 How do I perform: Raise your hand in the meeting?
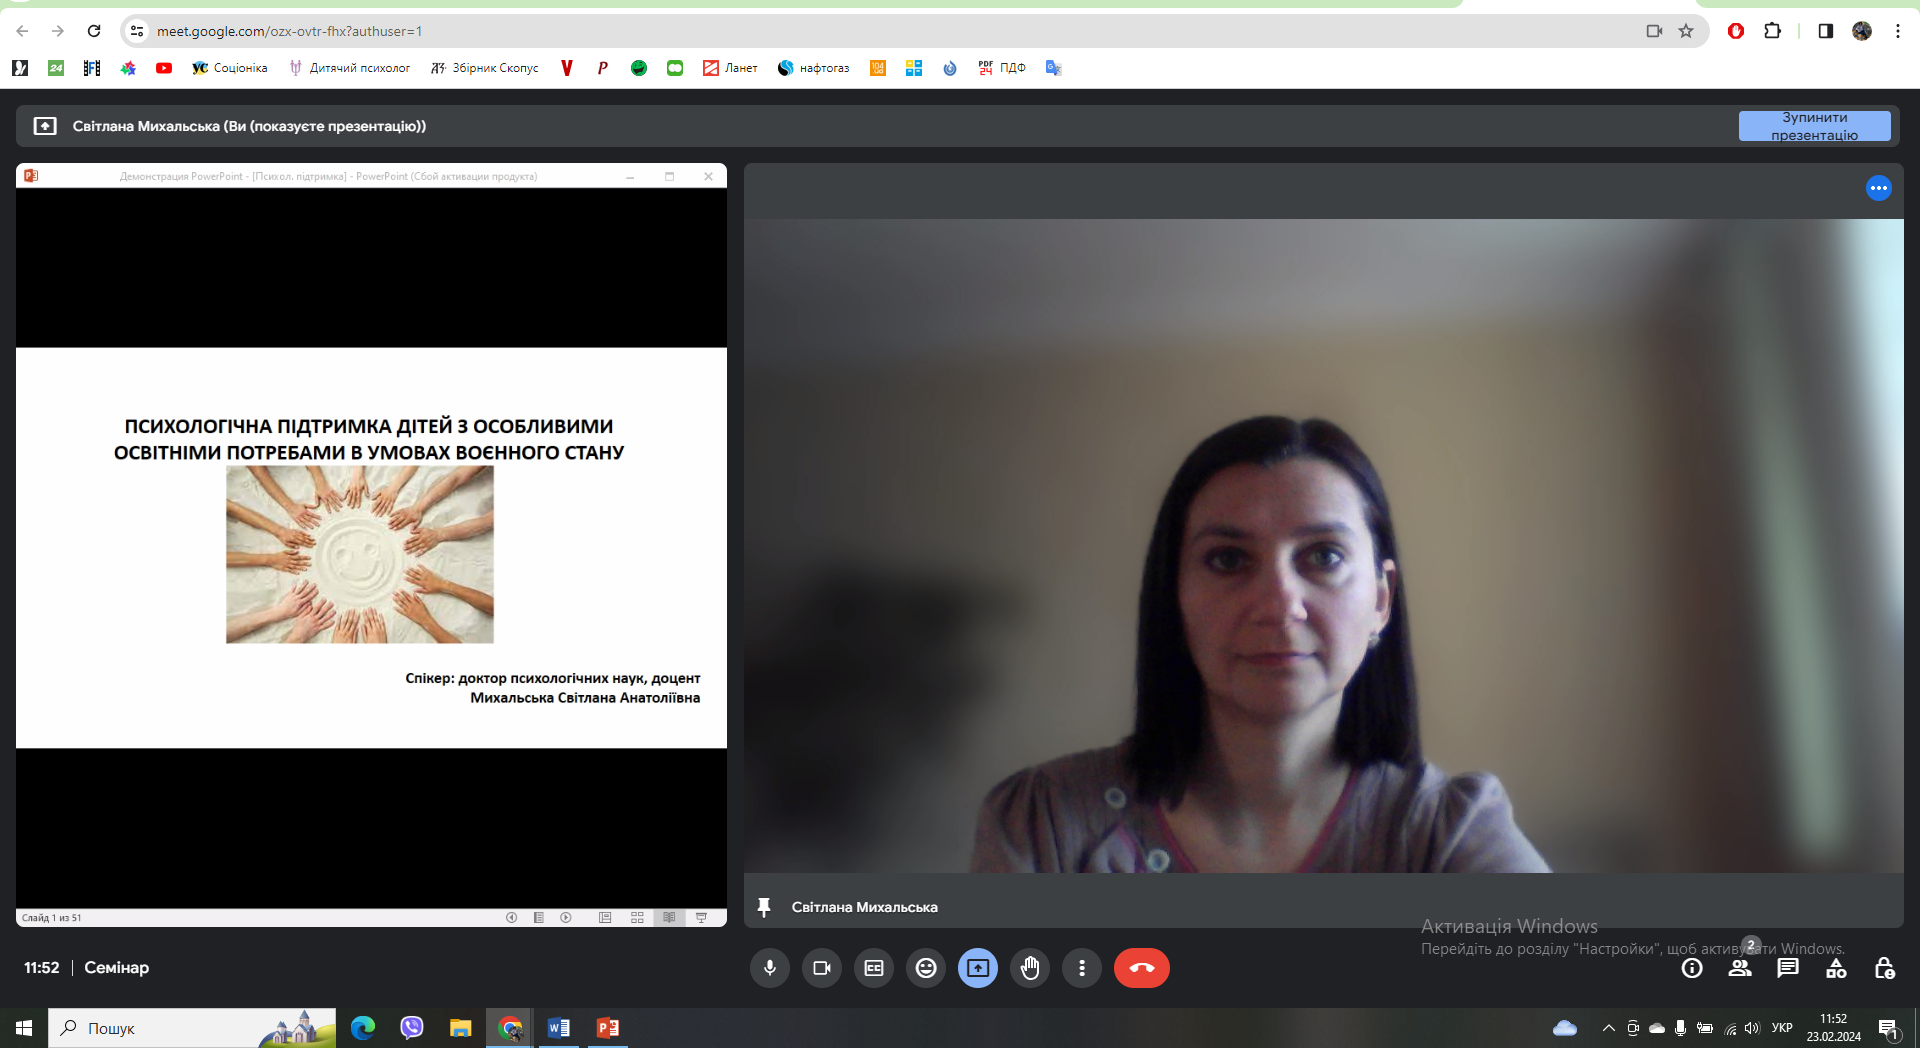[x=1030, y=968]
